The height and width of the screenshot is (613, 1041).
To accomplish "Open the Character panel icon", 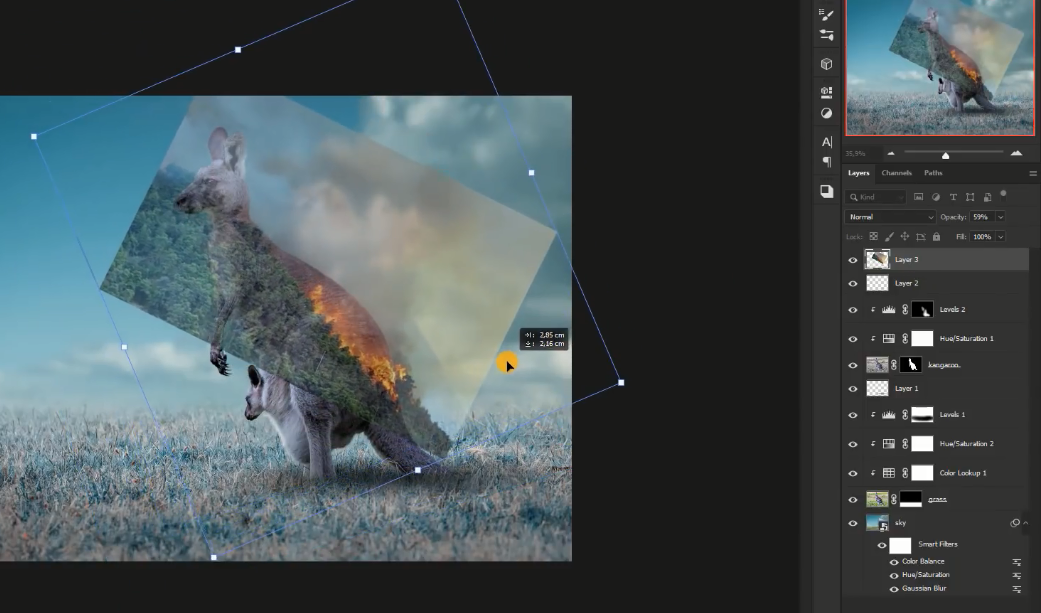I will (826, 142).
